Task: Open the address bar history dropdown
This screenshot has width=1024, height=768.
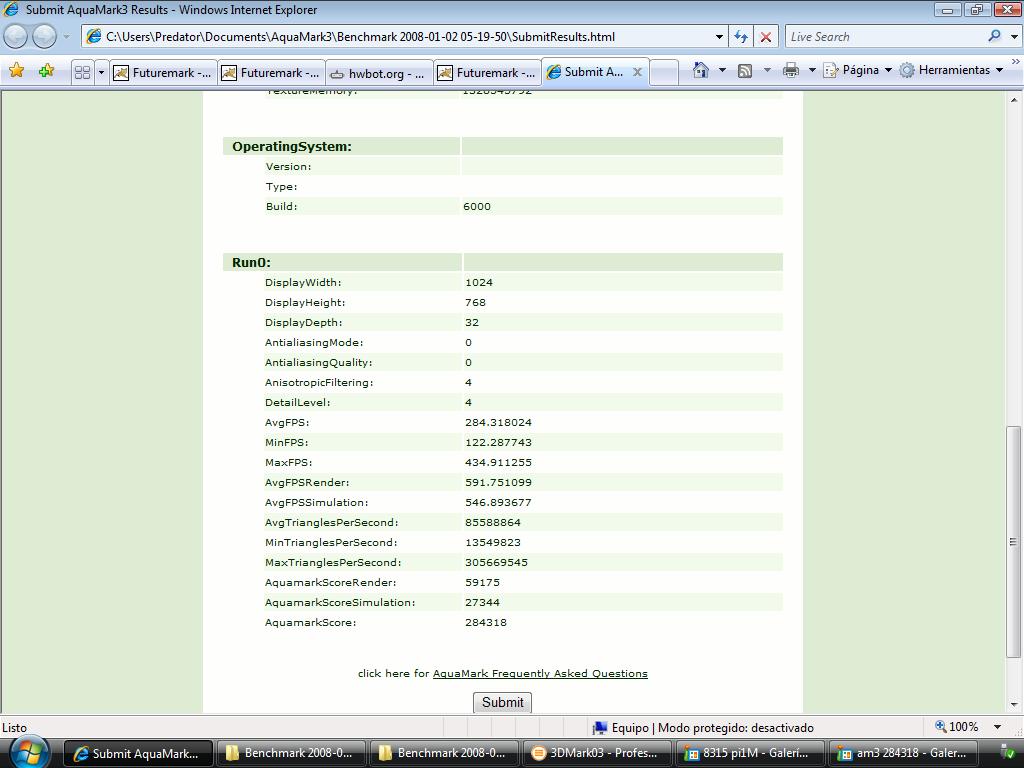Action: (x=719, y=37)
